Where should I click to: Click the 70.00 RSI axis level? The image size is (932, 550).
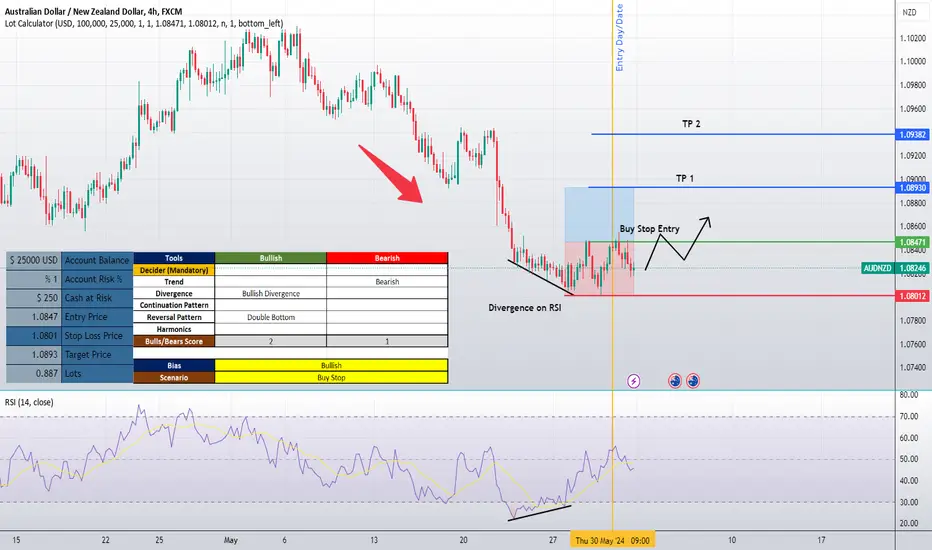tap(909, 416)
